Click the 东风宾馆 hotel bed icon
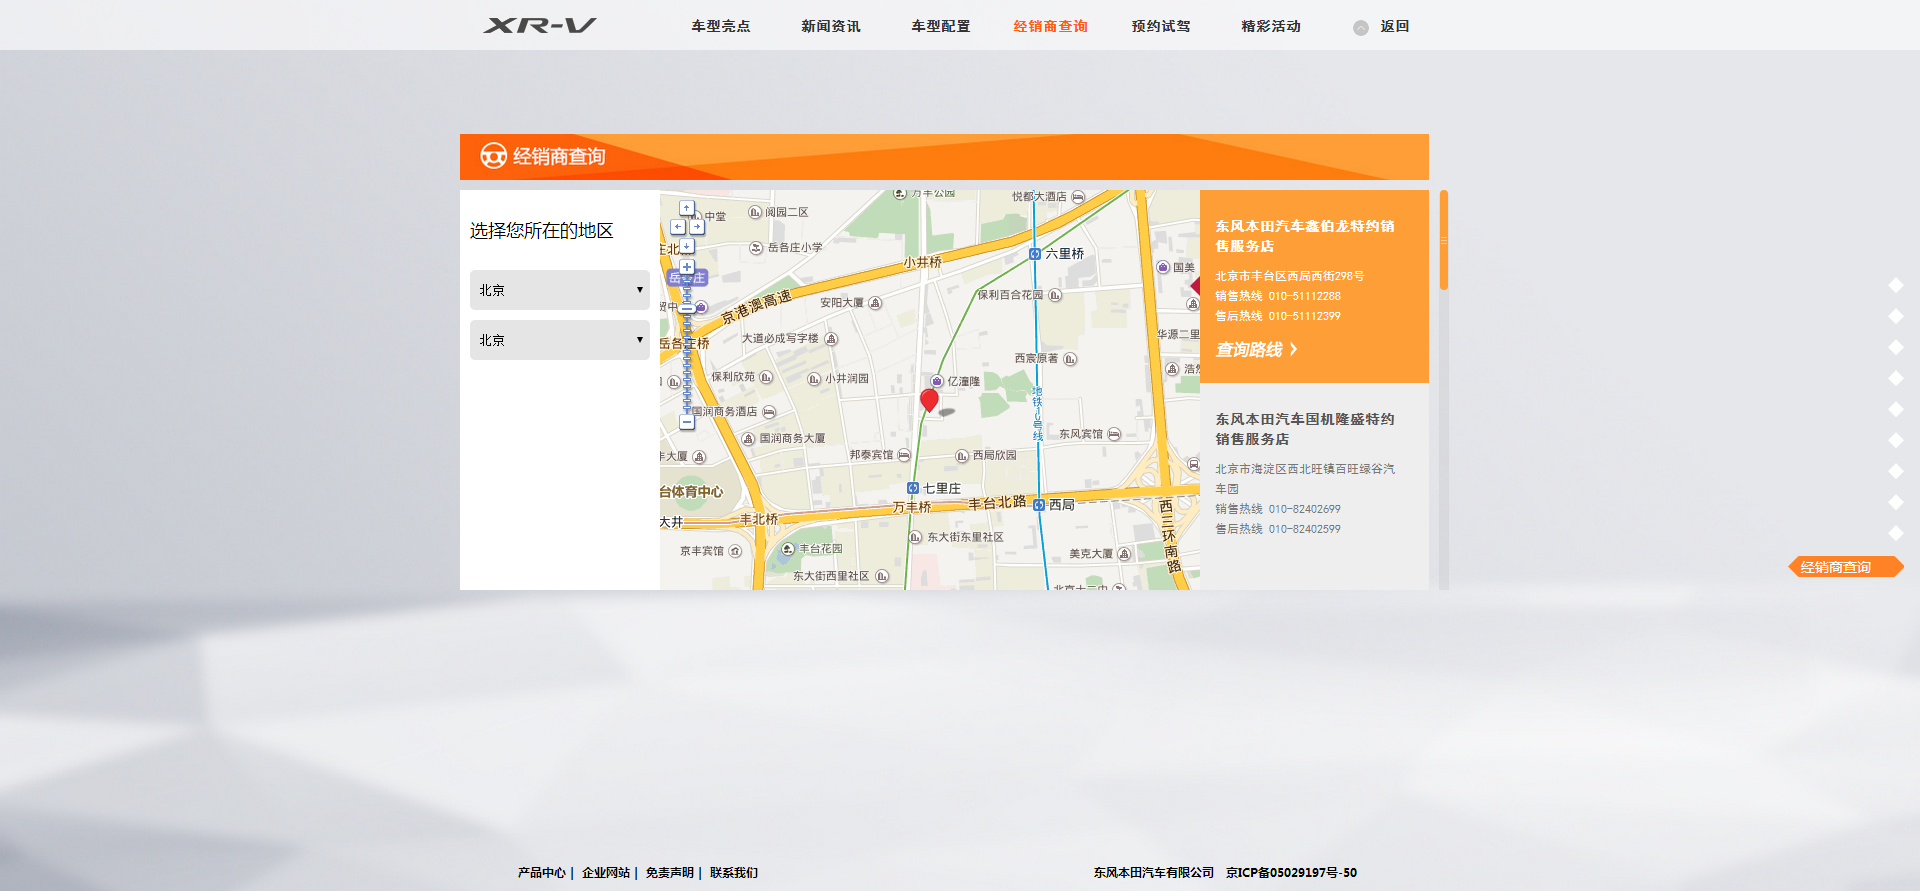 1114,434
